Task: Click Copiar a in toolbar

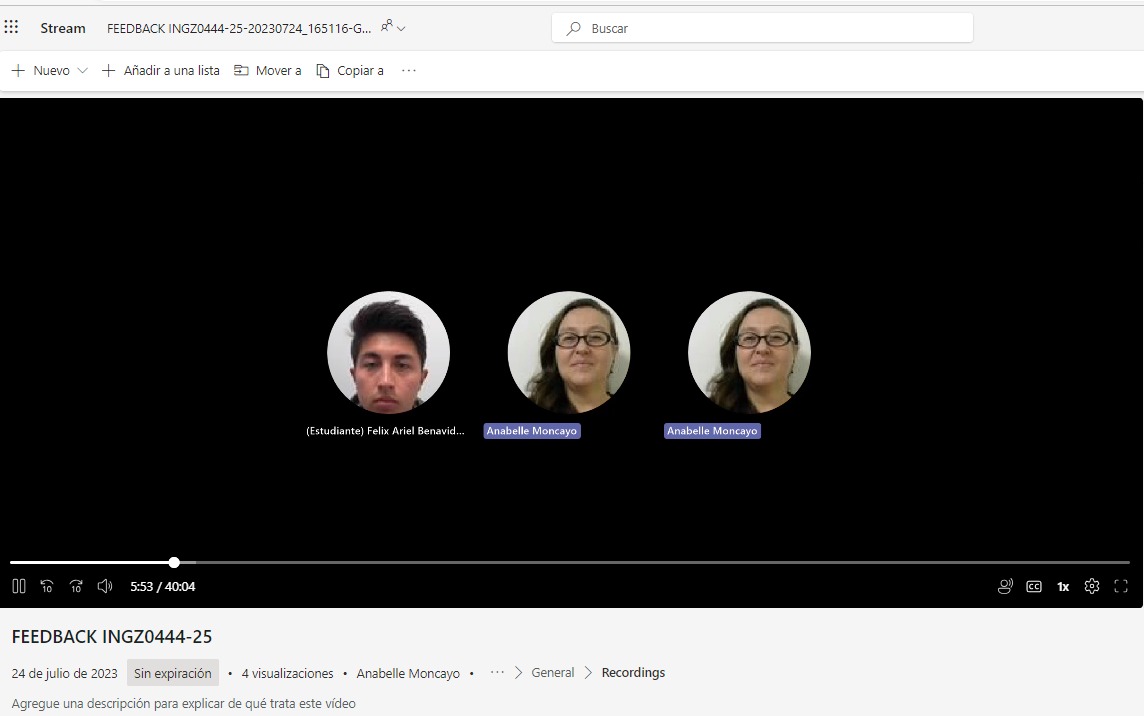Action: coord(350,71)
